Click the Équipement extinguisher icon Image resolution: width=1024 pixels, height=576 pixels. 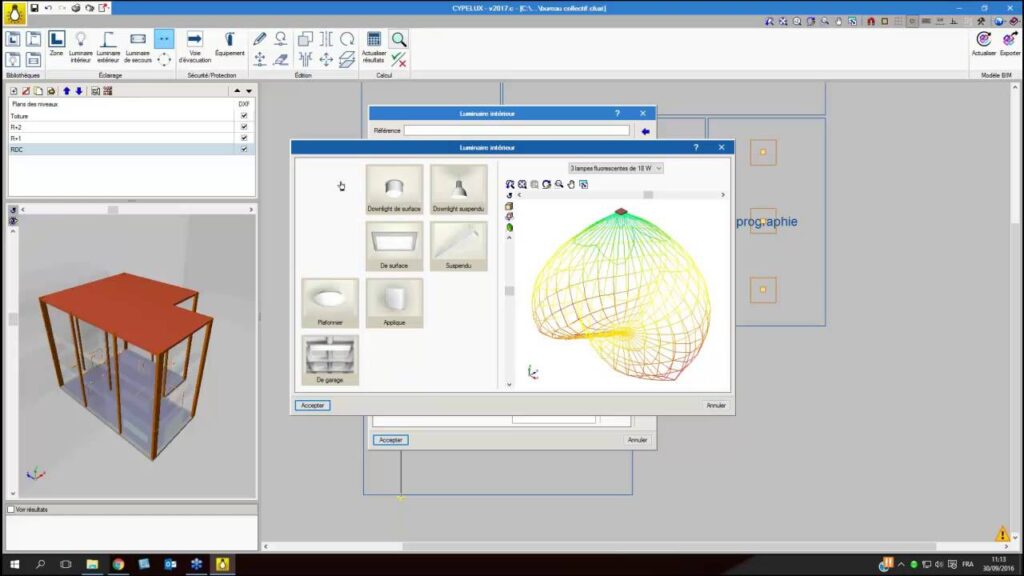tap(229, 45)
